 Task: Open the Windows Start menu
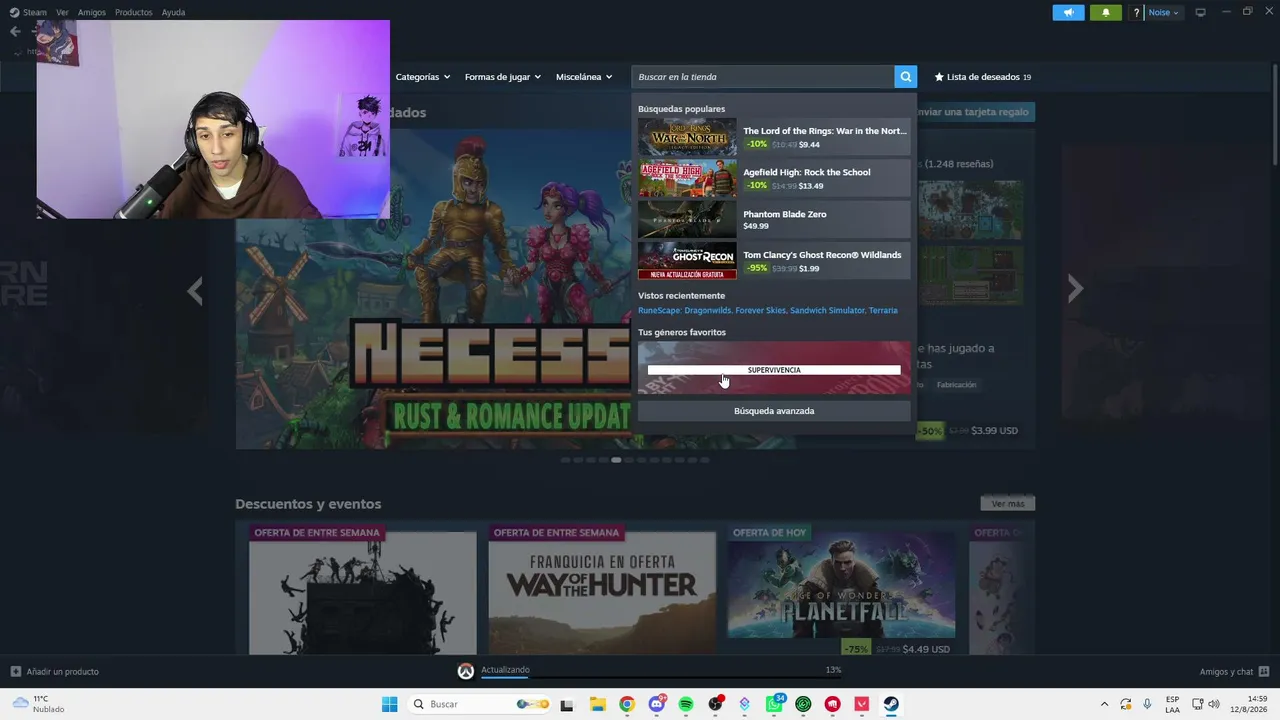pyautogui.click(x=389, y=704)
